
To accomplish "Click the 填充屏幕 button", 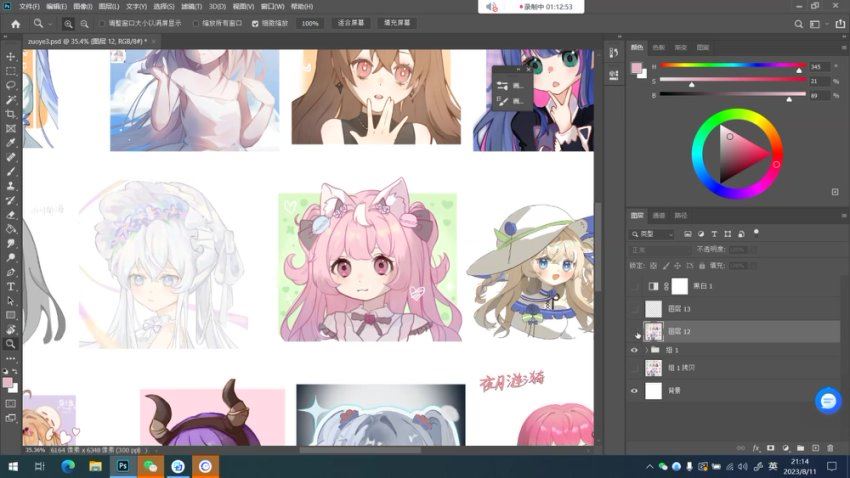I will (x=397, y=23).
